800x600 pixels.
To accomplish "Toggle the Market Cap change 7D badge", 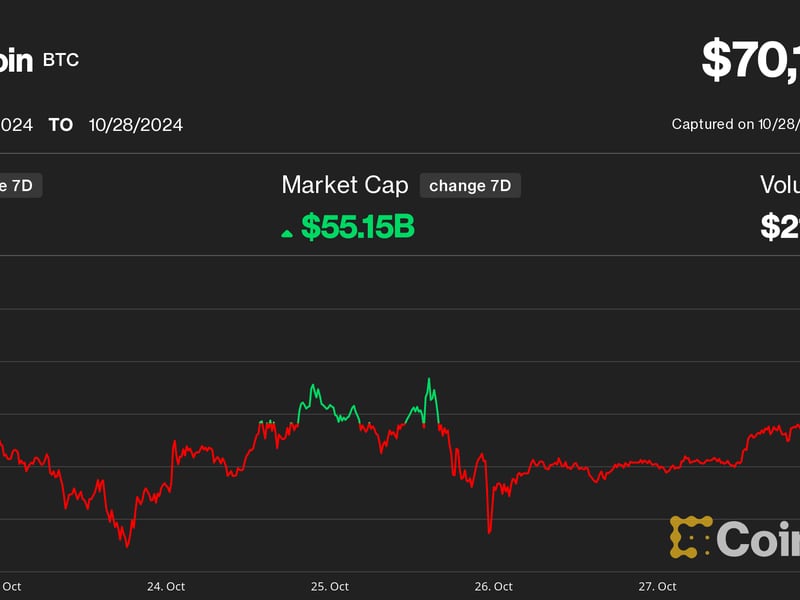I will pos(471,185).
